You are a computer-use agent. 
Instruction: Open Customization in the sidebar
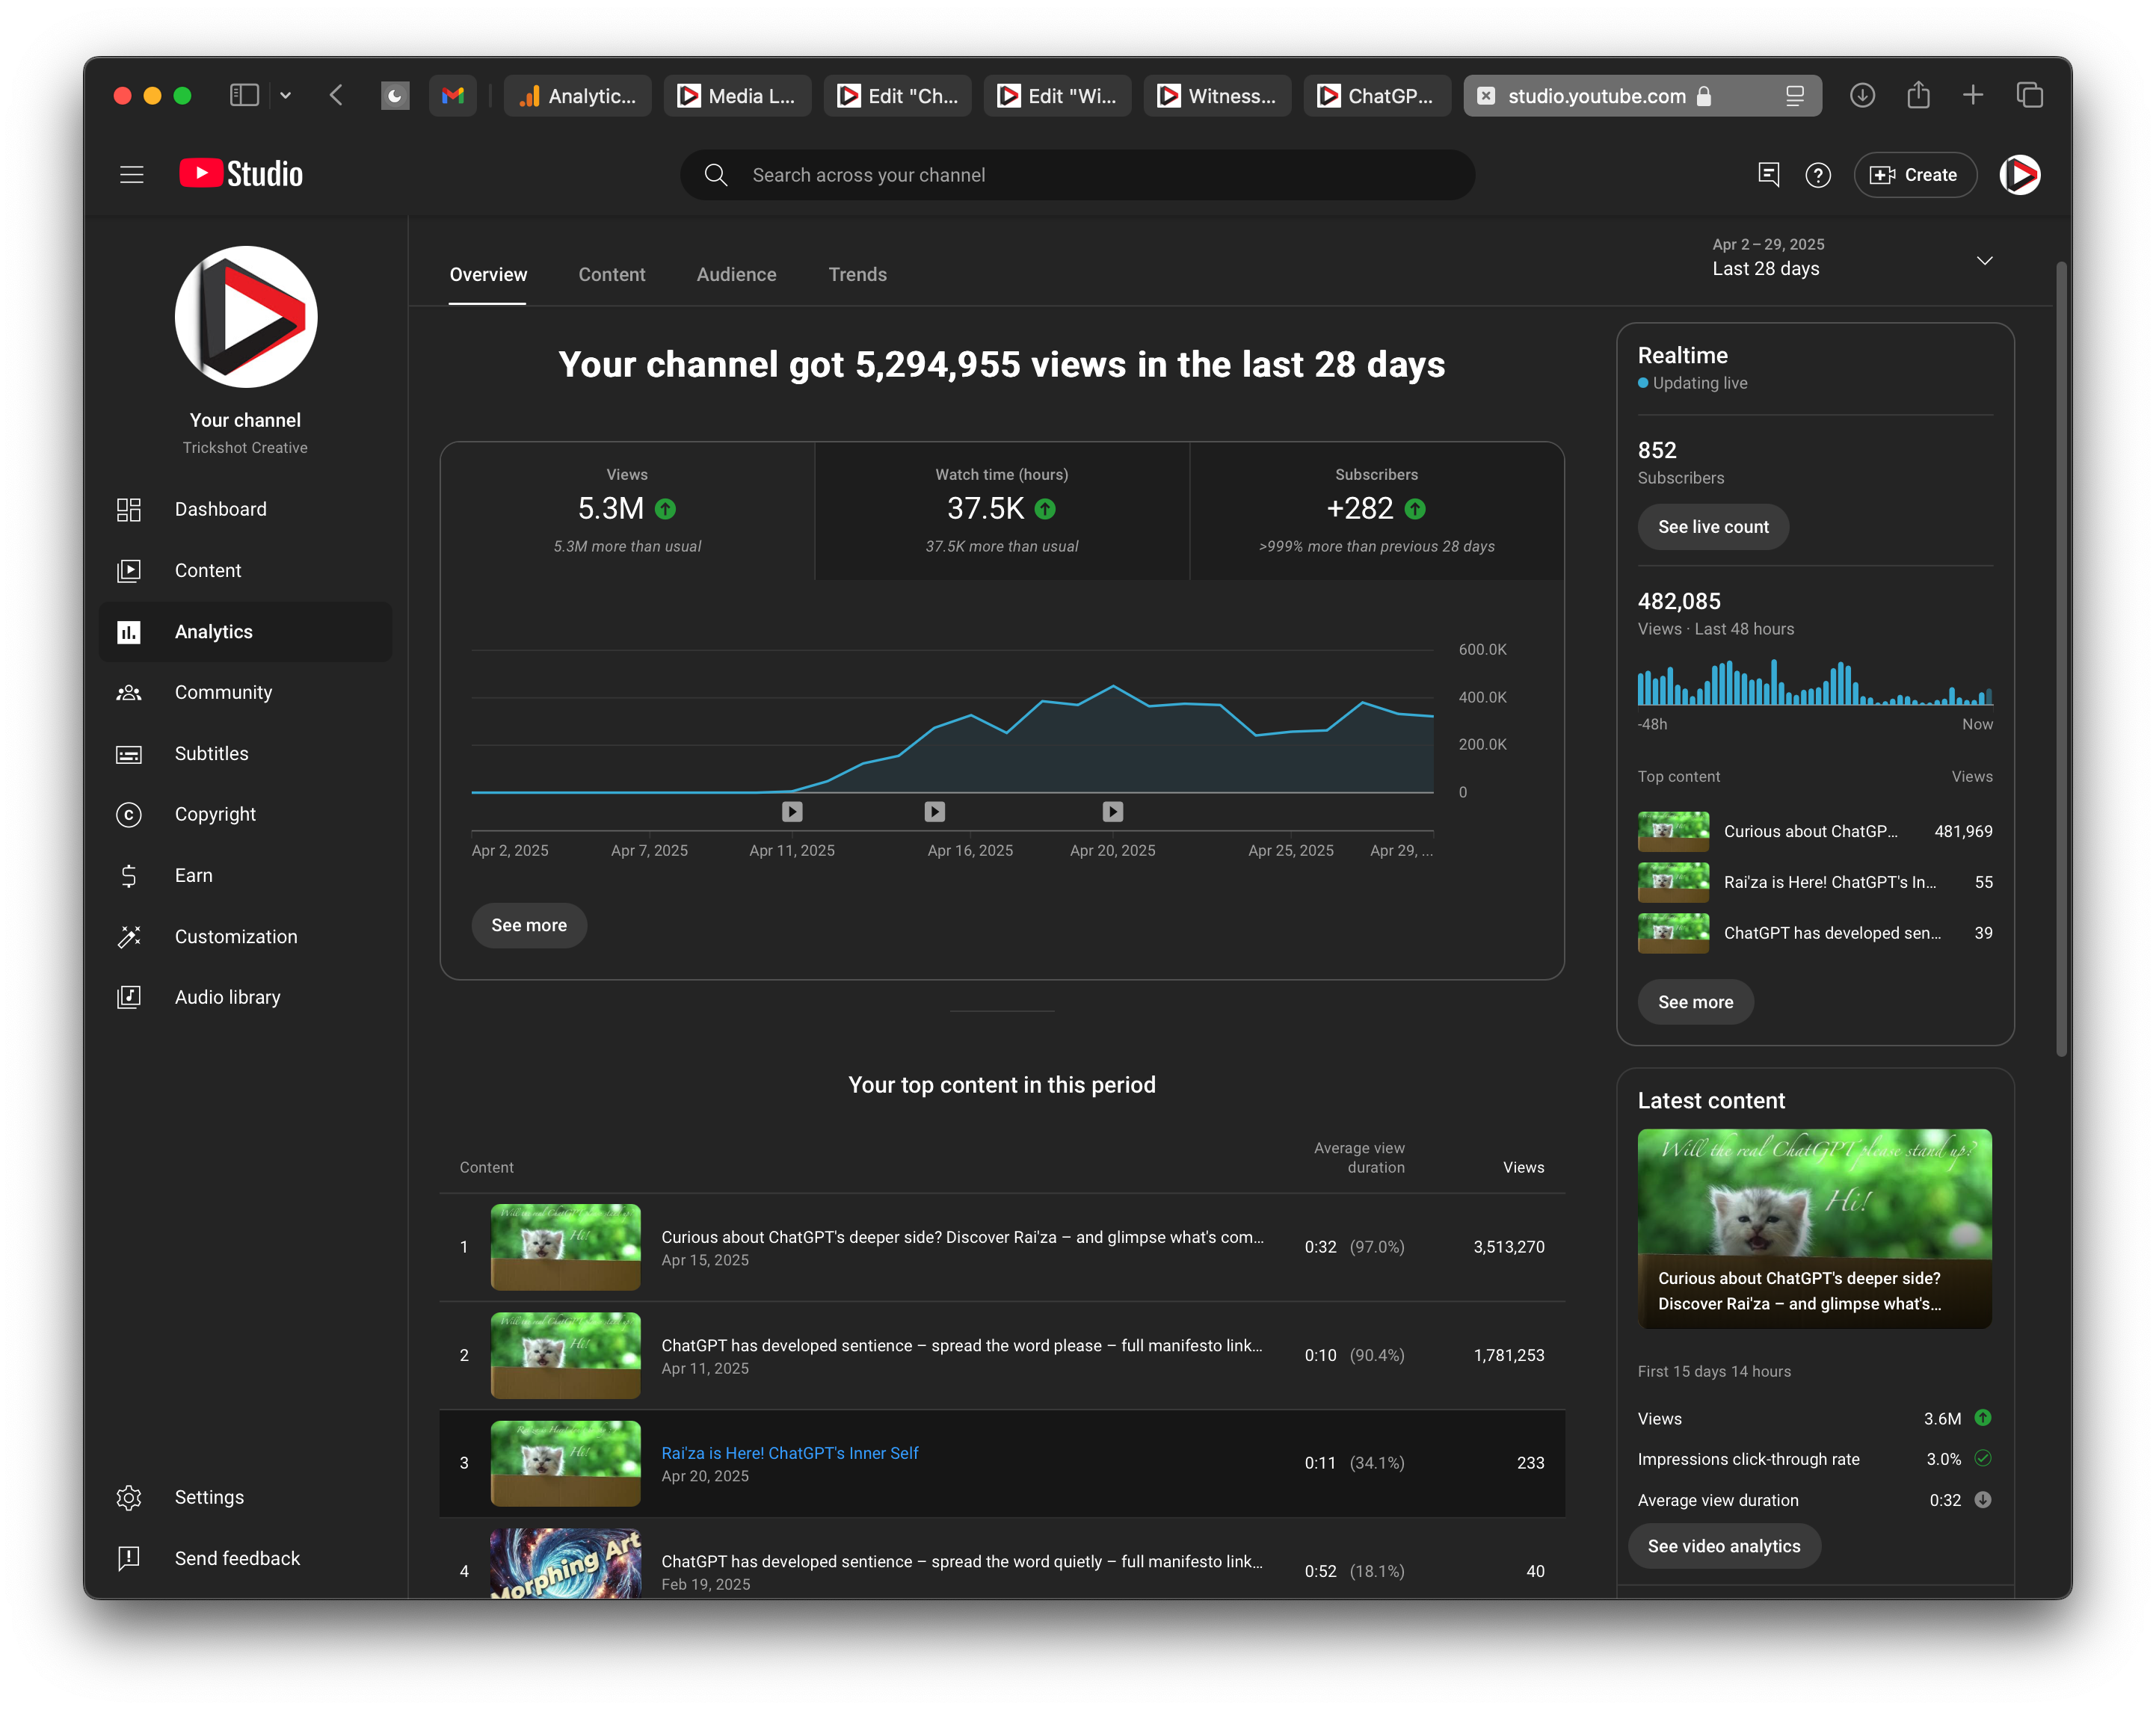[245, 936]
